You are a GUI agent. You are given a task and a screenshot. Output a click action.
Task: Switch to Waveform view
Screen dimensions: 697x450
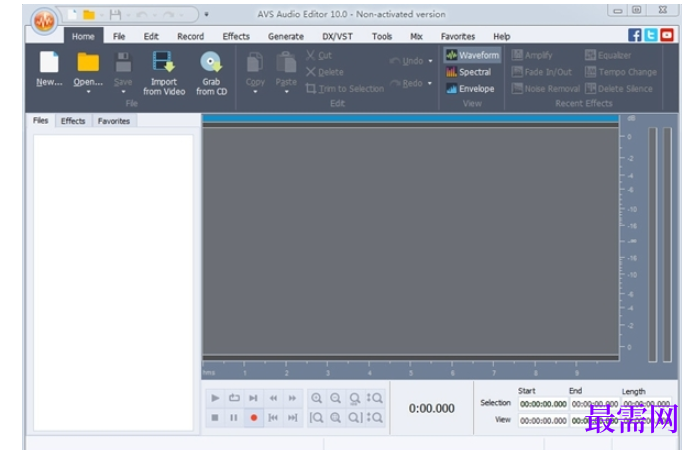coord(473,55)
